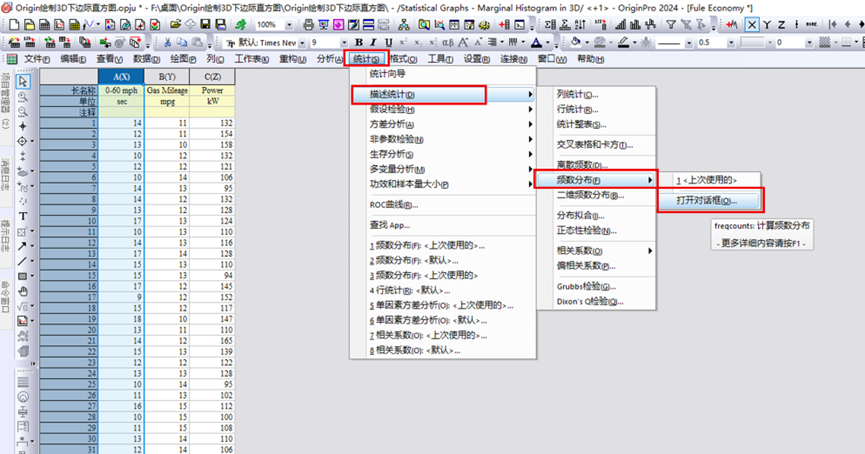Screen dimensions: 865x454
Task: Click the Gas Mileage long name cell
Action: 167,90
